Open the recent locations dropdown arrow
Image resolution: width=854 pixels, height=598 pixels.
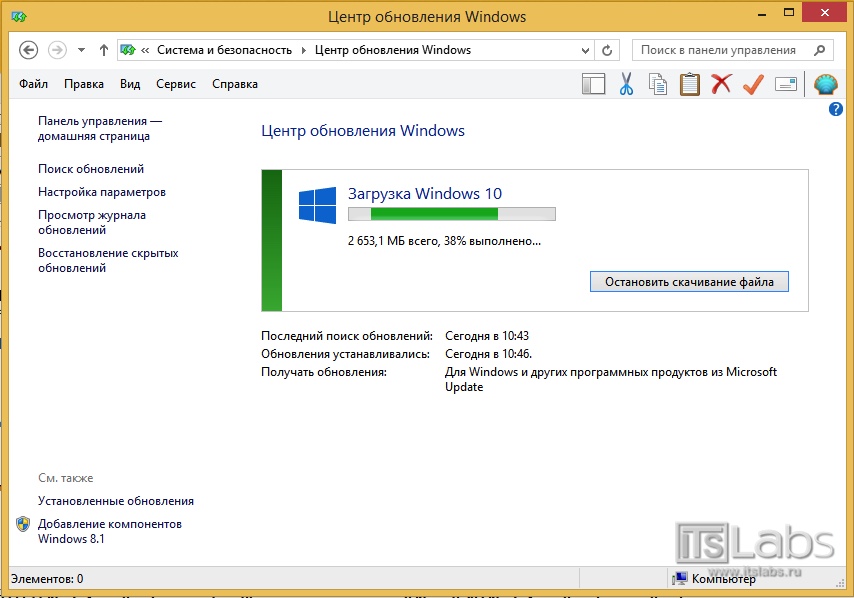point(81,50)
